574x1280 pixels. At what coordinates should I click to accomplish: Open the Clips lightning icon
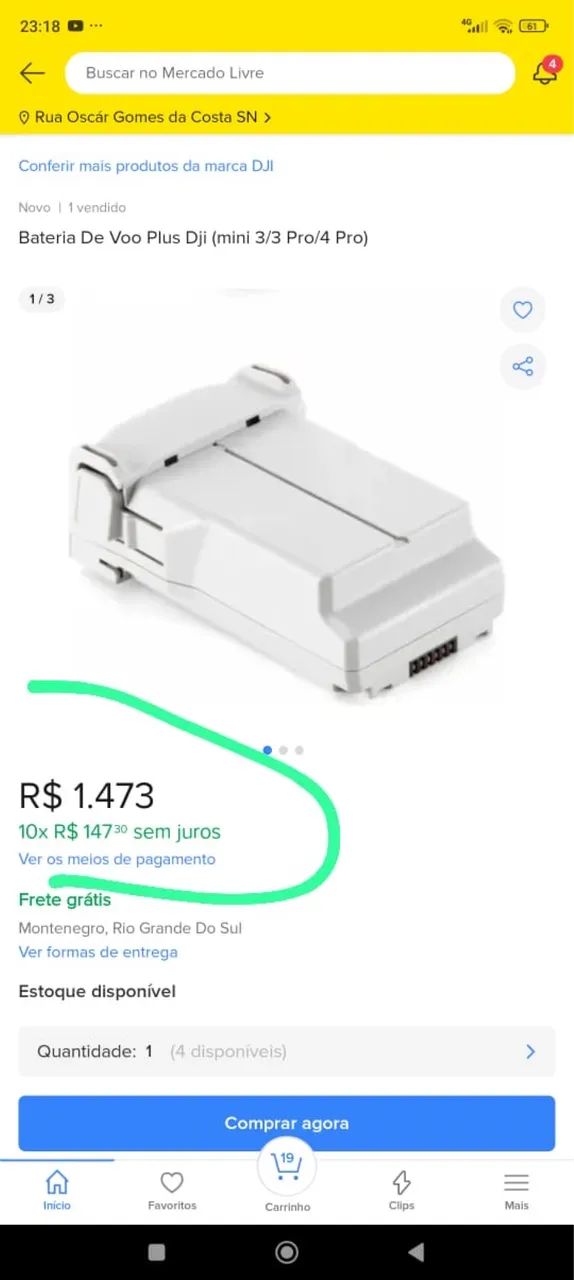point(401,1189)
